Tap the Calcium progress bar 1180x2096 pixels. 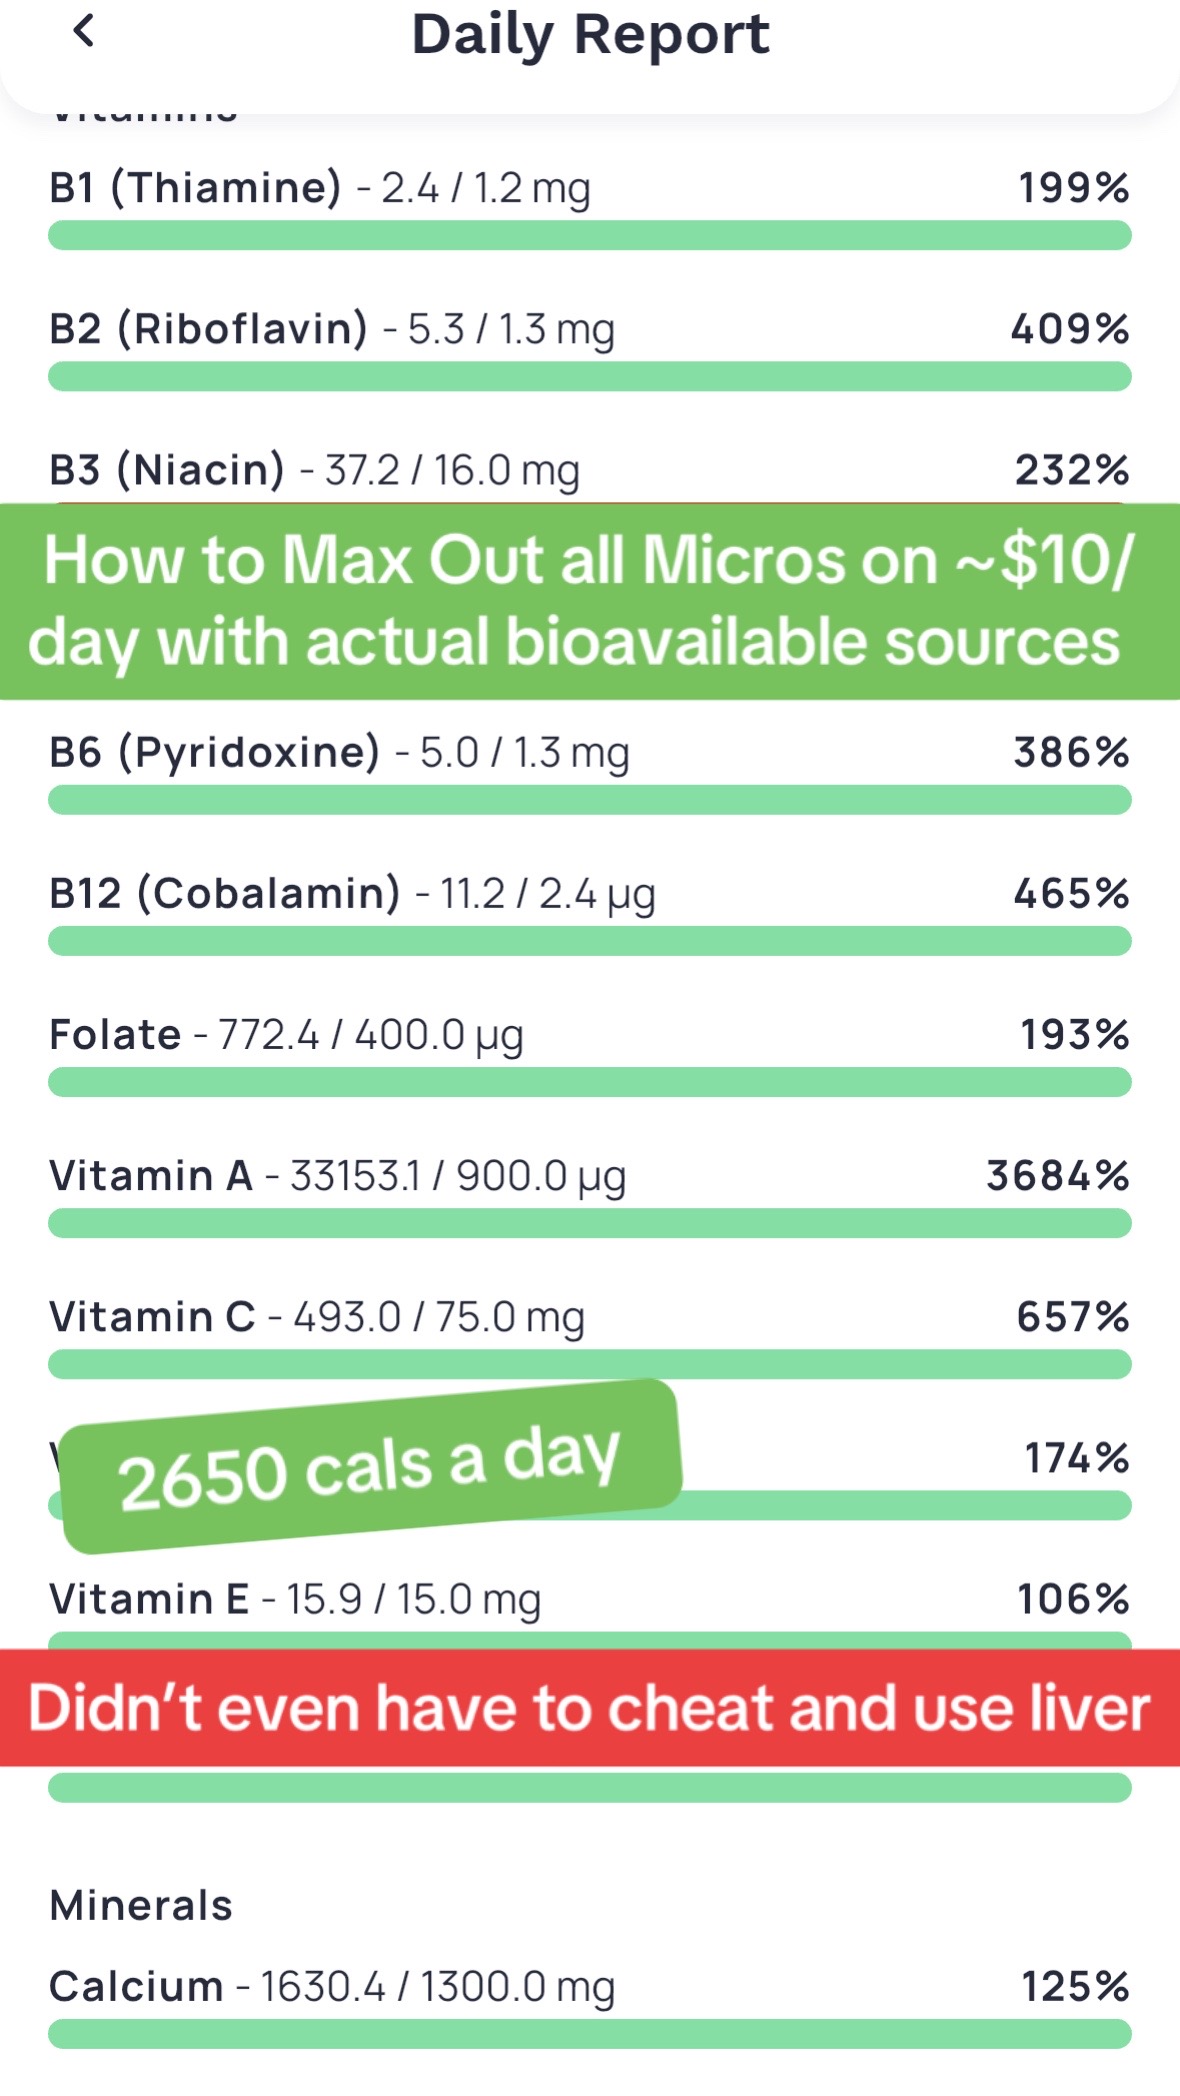(590, 2034)
